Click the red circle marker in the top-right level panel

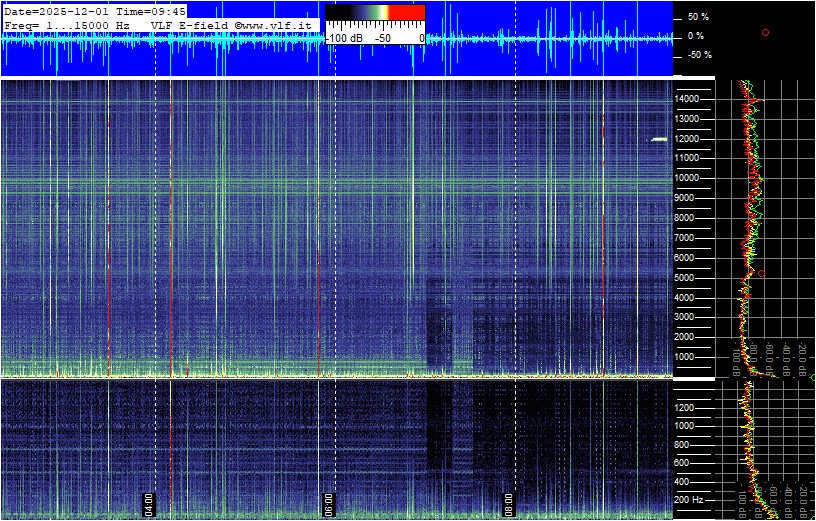[x=765, y=33]
